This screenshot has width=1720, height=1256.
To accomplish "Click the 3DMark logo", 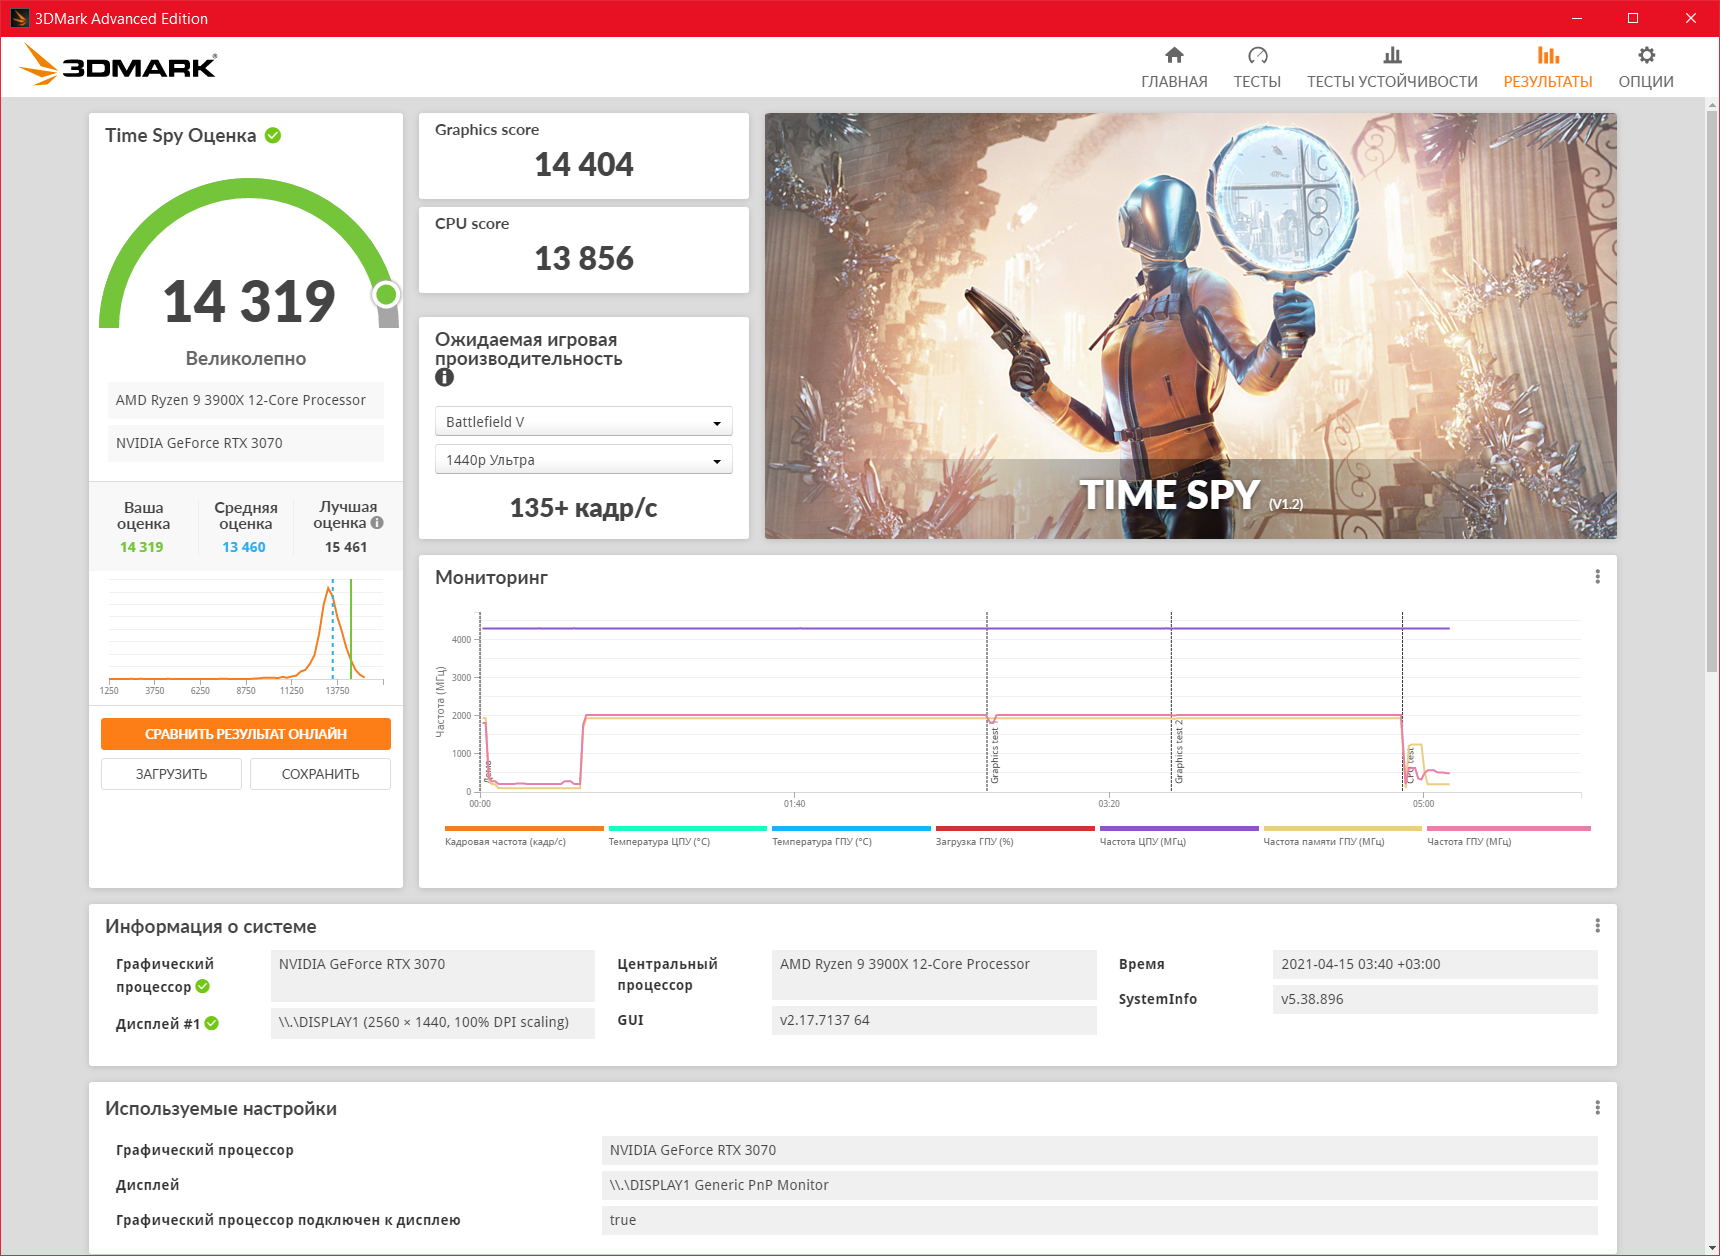I will (x=117, y=65).
